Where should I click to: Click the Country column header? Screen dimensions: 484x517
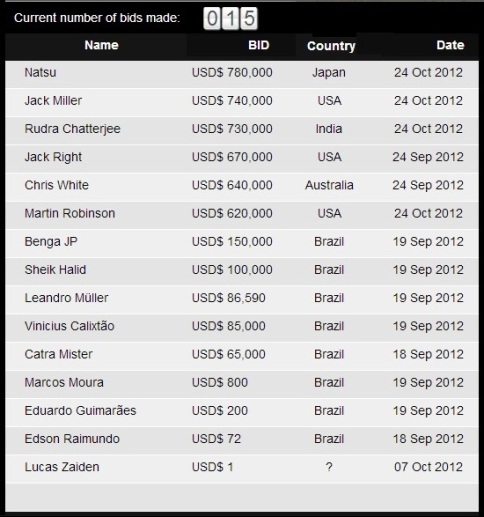pyautogui.click(x=331, y=46)
